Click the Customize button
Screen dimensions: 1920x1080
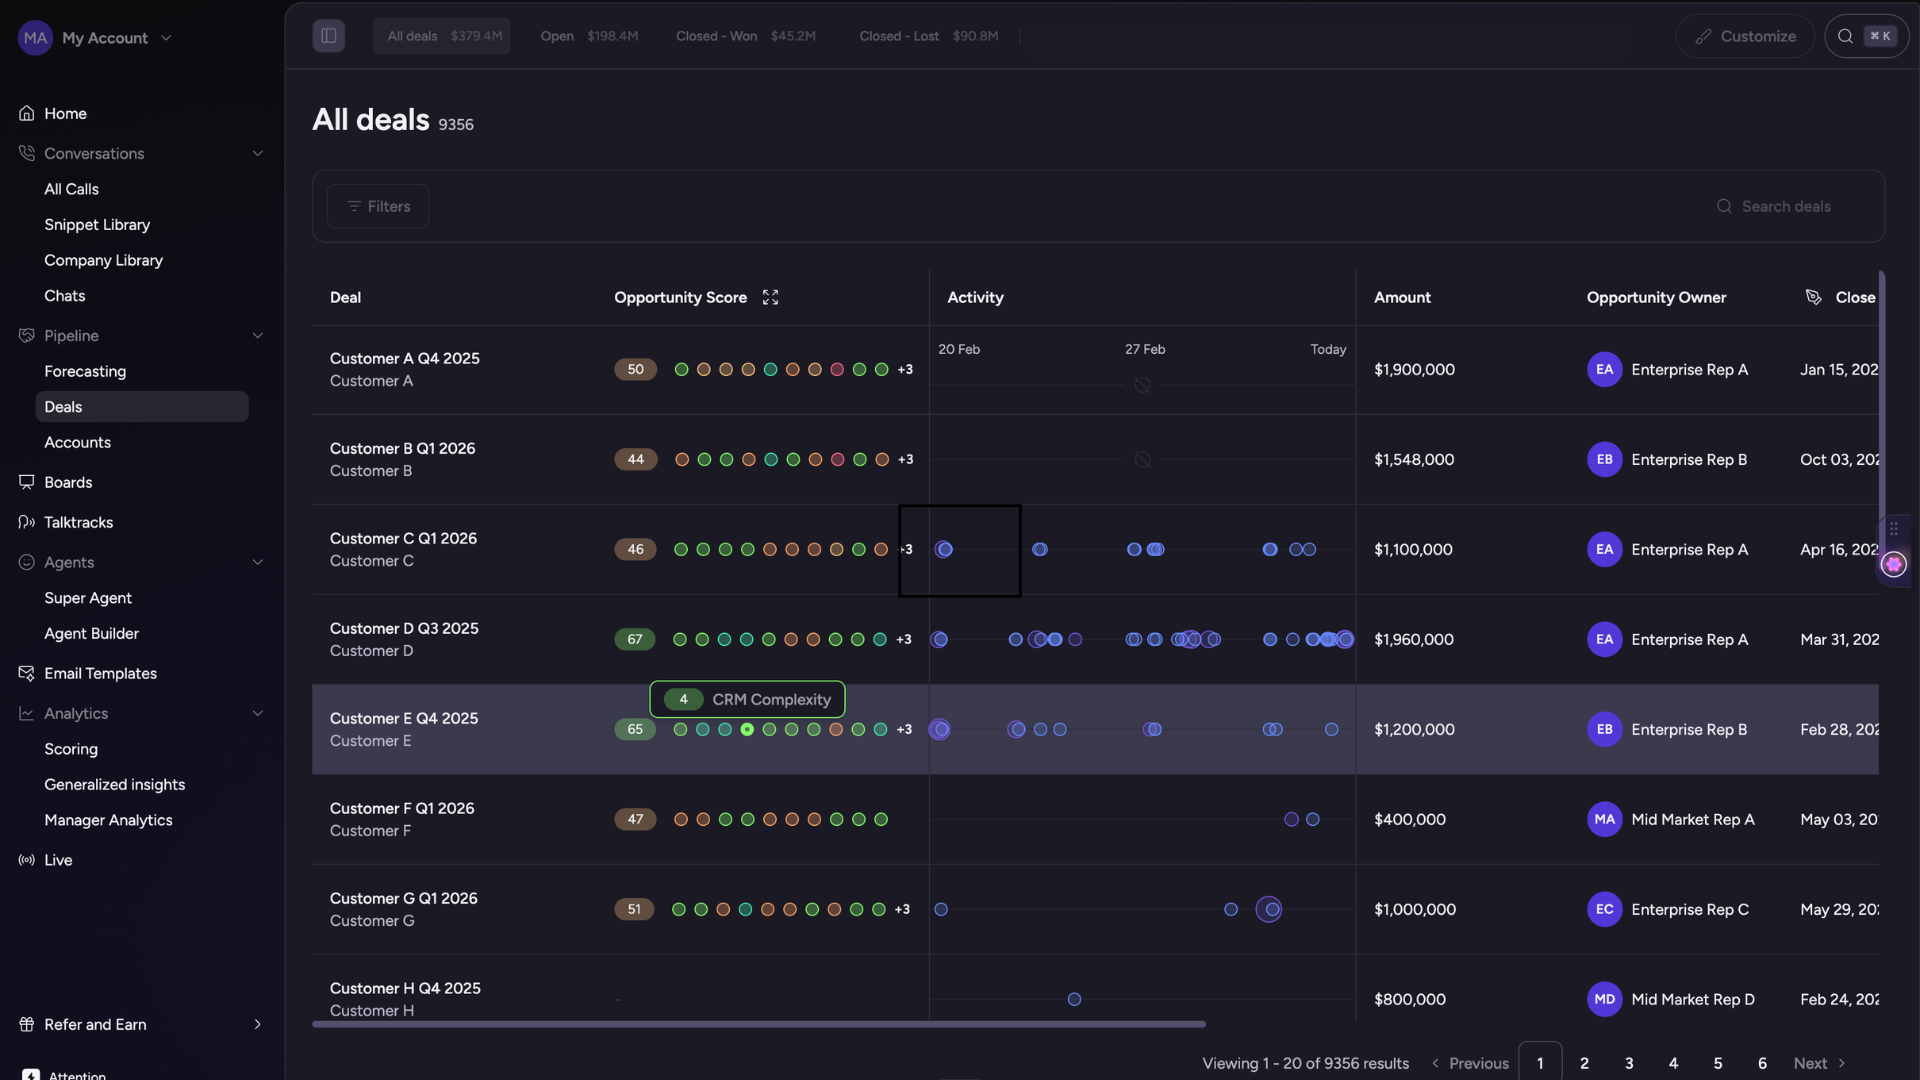[x=1745, y=36]
